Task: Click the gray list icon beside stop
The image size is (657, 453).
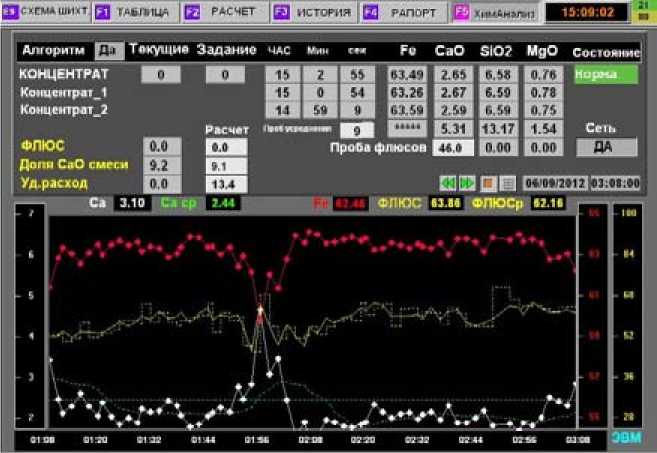Action: 507,183
